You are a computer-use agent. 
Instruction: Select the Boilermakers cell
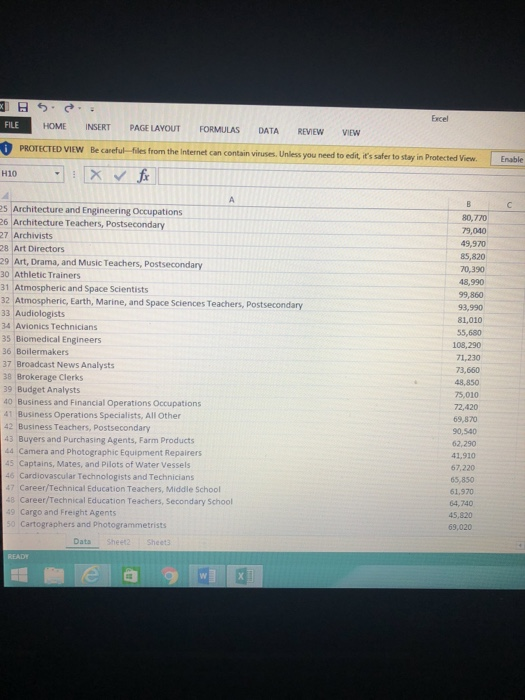pyautogui.click(x=229, y=352)
